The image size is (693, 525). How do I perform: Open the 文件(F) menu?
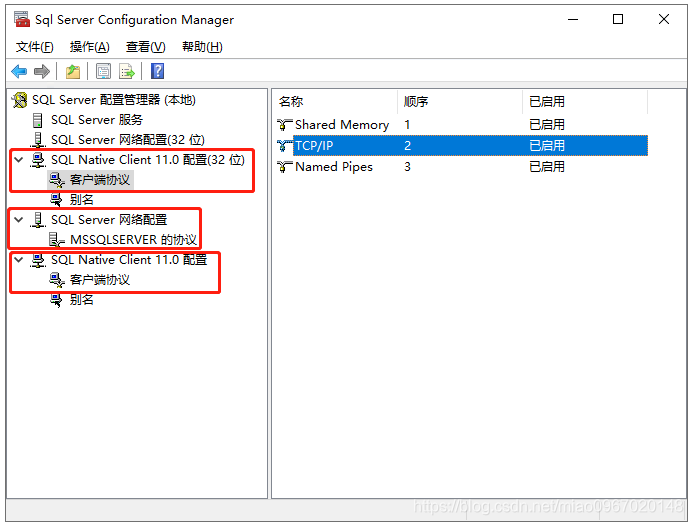pos(34,47)
